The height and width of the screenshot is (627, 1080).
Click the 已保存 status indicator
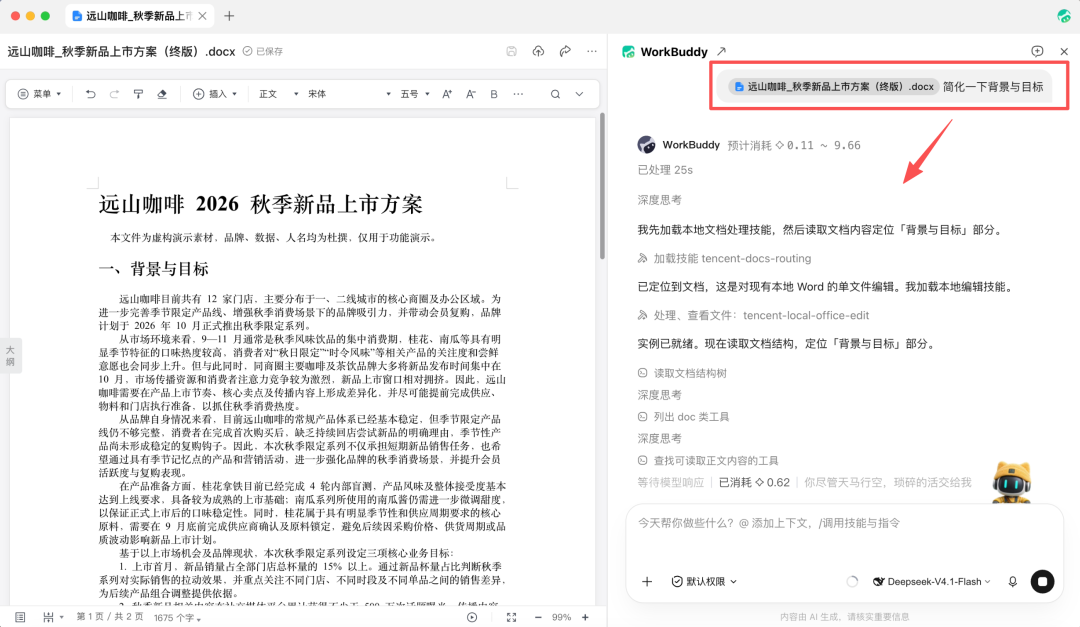(262, 52)
